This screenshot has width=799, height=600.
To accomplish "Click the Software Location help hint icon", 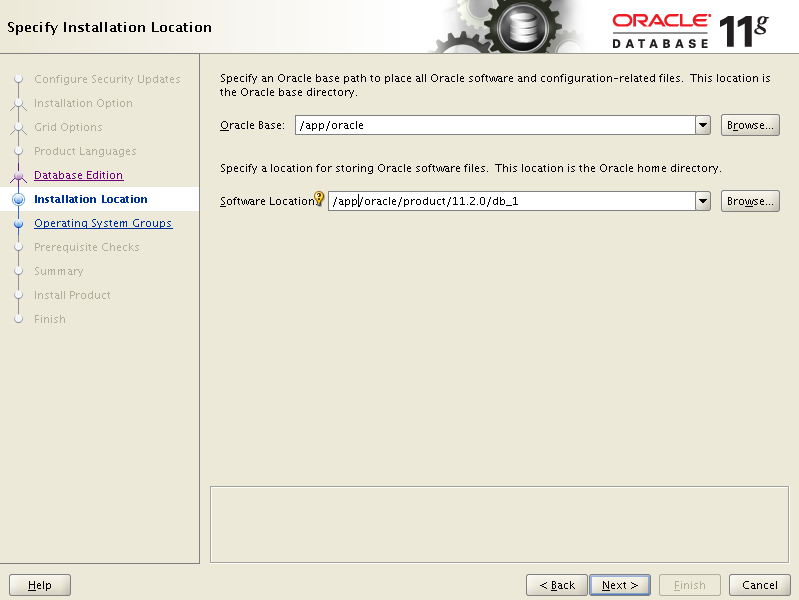I will pos(319,198).
